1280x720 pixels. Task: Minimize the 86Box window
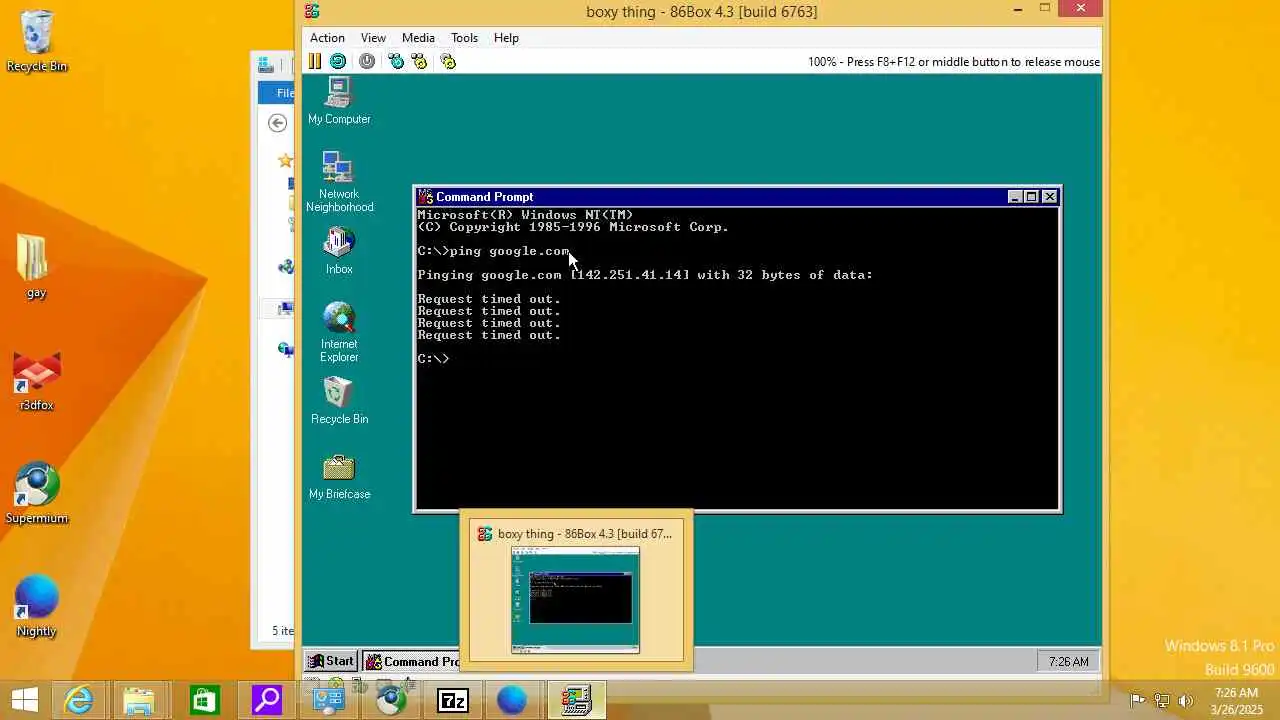point(1018,9)
